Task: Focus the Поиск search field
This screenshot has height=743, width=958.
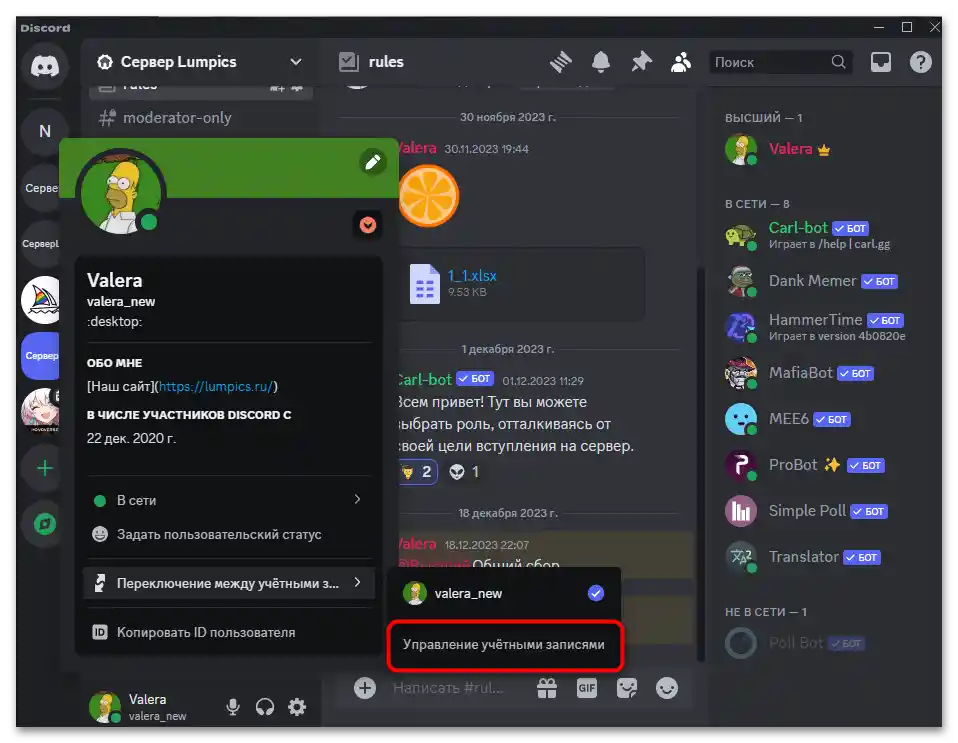Action: point(779,62)
